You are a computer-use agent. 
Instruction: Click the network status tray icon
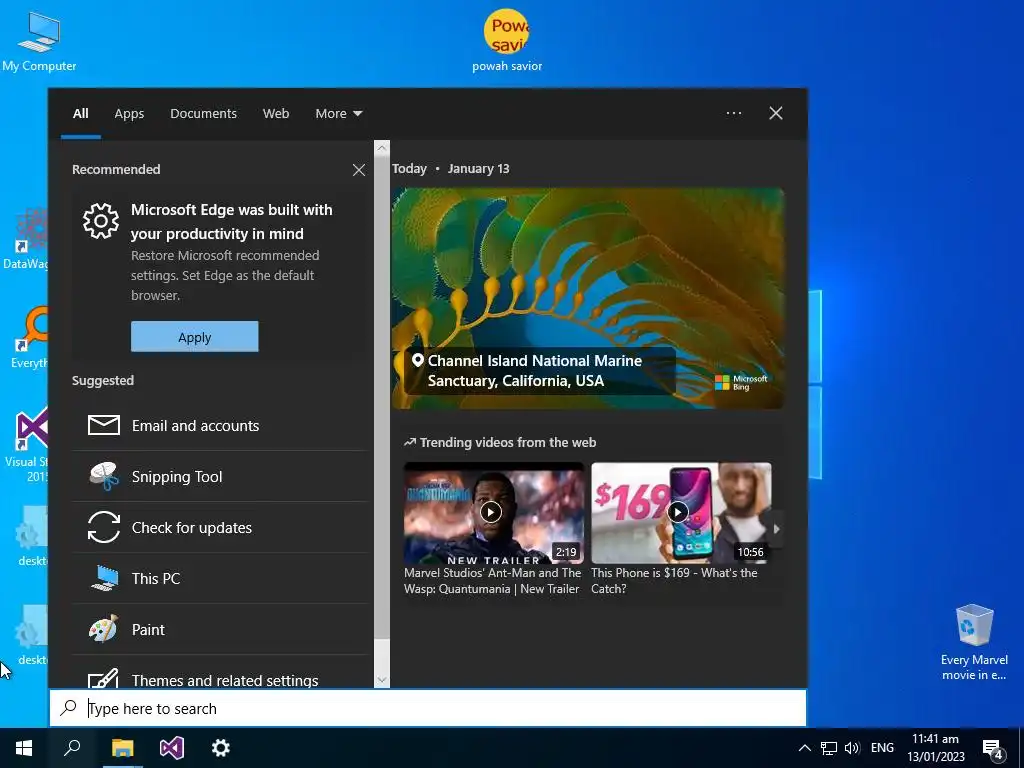coord(829,748)
